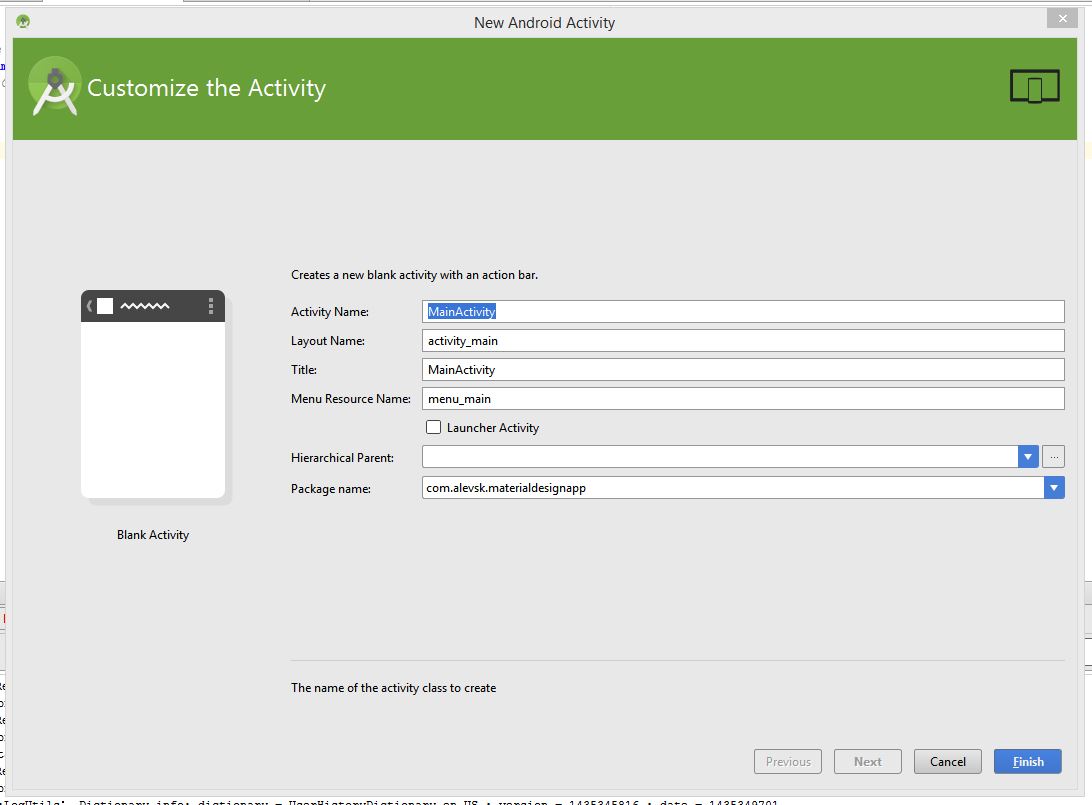Click the Android Studio compass logo icon
Viewport: 1092px width, 805px height.
(x=55, y=85)
